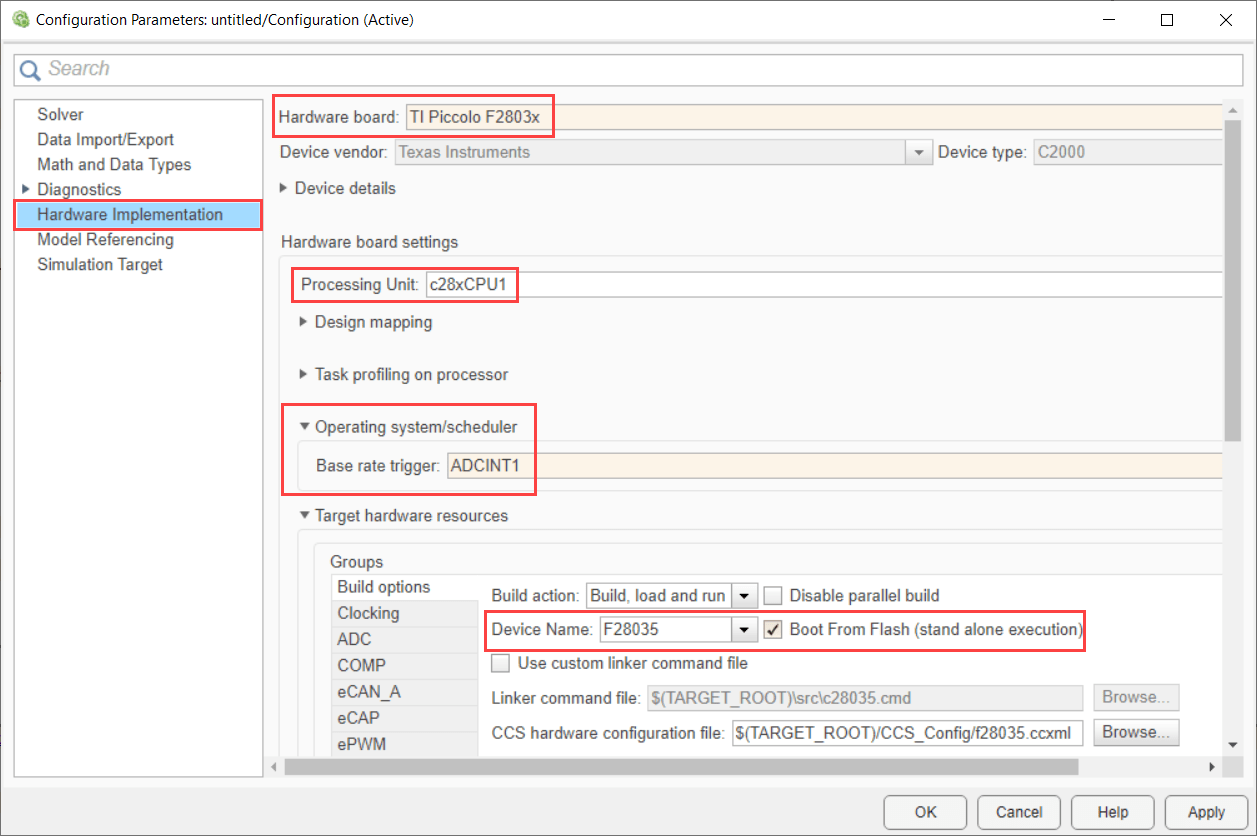Open the Data Import/Export pane
The height and width of the screenshot is (836, 1257).
[x=105, y=139]
